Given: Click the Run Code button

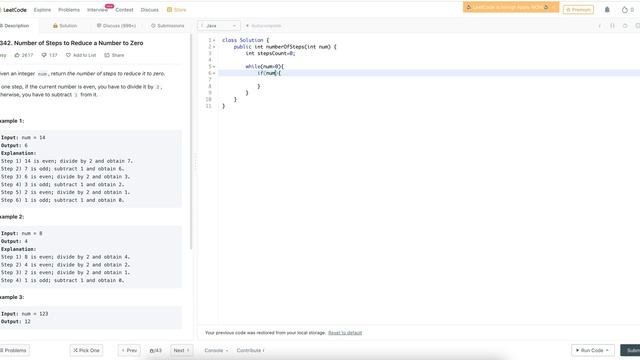Looking at the screenshot, I should 592,350.
